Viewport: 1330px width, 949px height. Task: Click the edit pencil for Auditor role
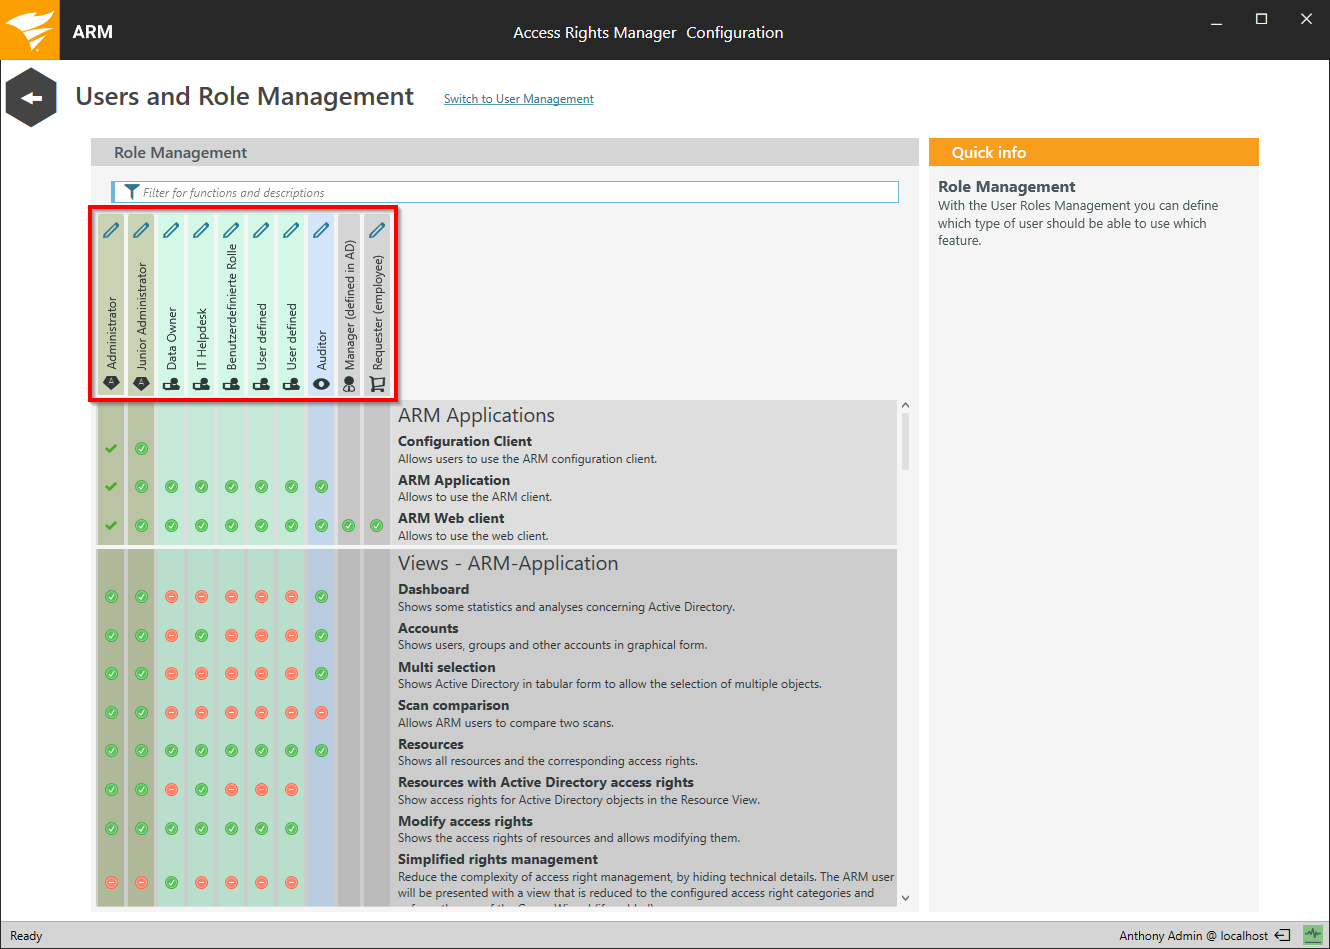tap(321, 230)
